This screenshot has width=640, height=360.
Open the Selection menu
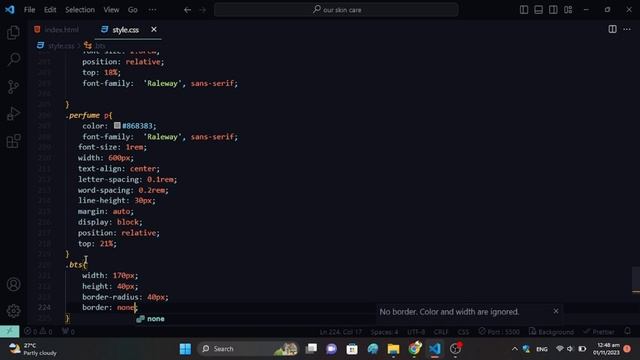80,10
